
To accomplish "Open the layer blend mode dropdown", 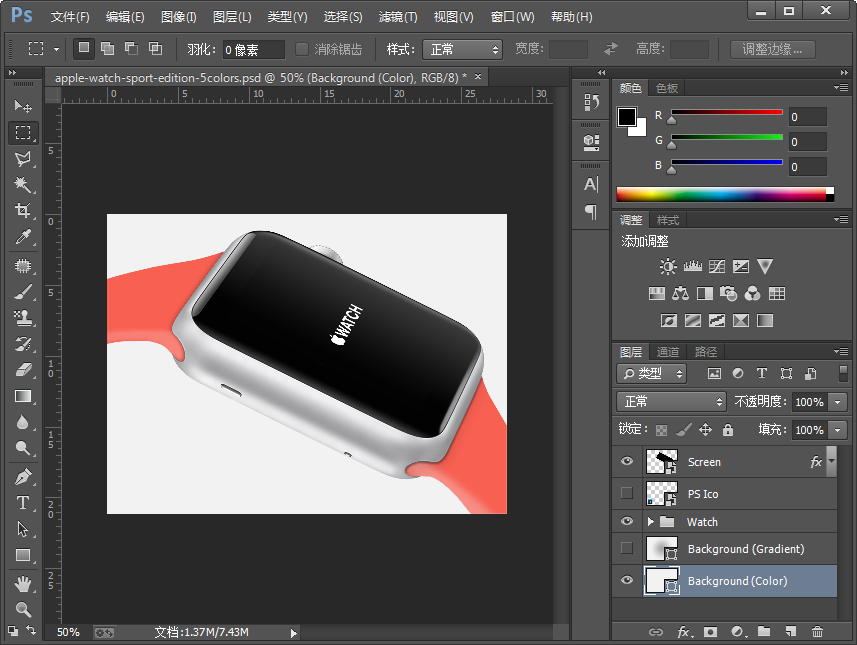I will tap(671, 402).
